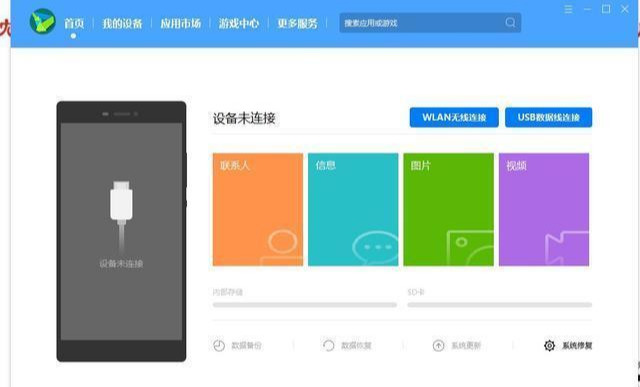This screenshot has height=387, width=640.
Task: Open the 应用市场 tab
Action: click(180, 23)
